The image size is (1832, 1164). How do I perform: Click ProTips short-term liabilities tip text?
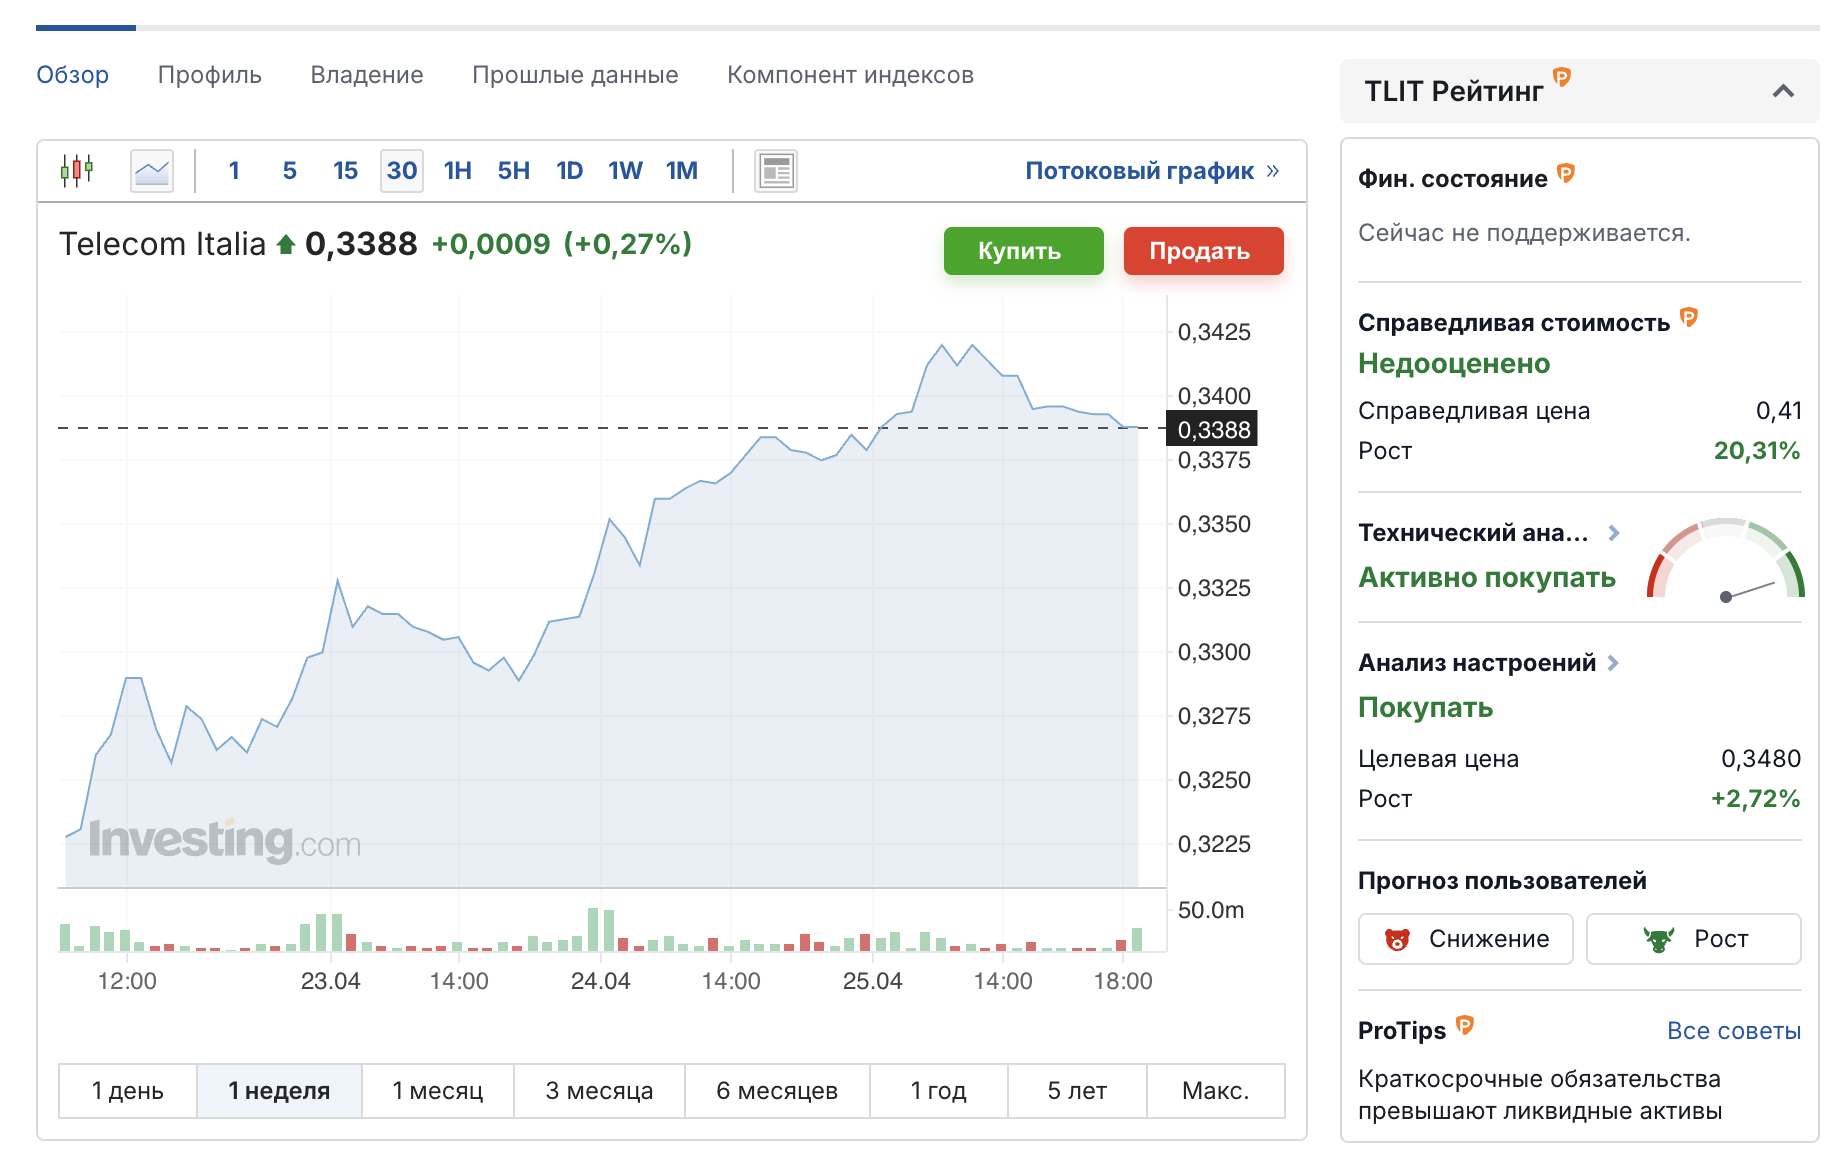pos(1540,1095)
